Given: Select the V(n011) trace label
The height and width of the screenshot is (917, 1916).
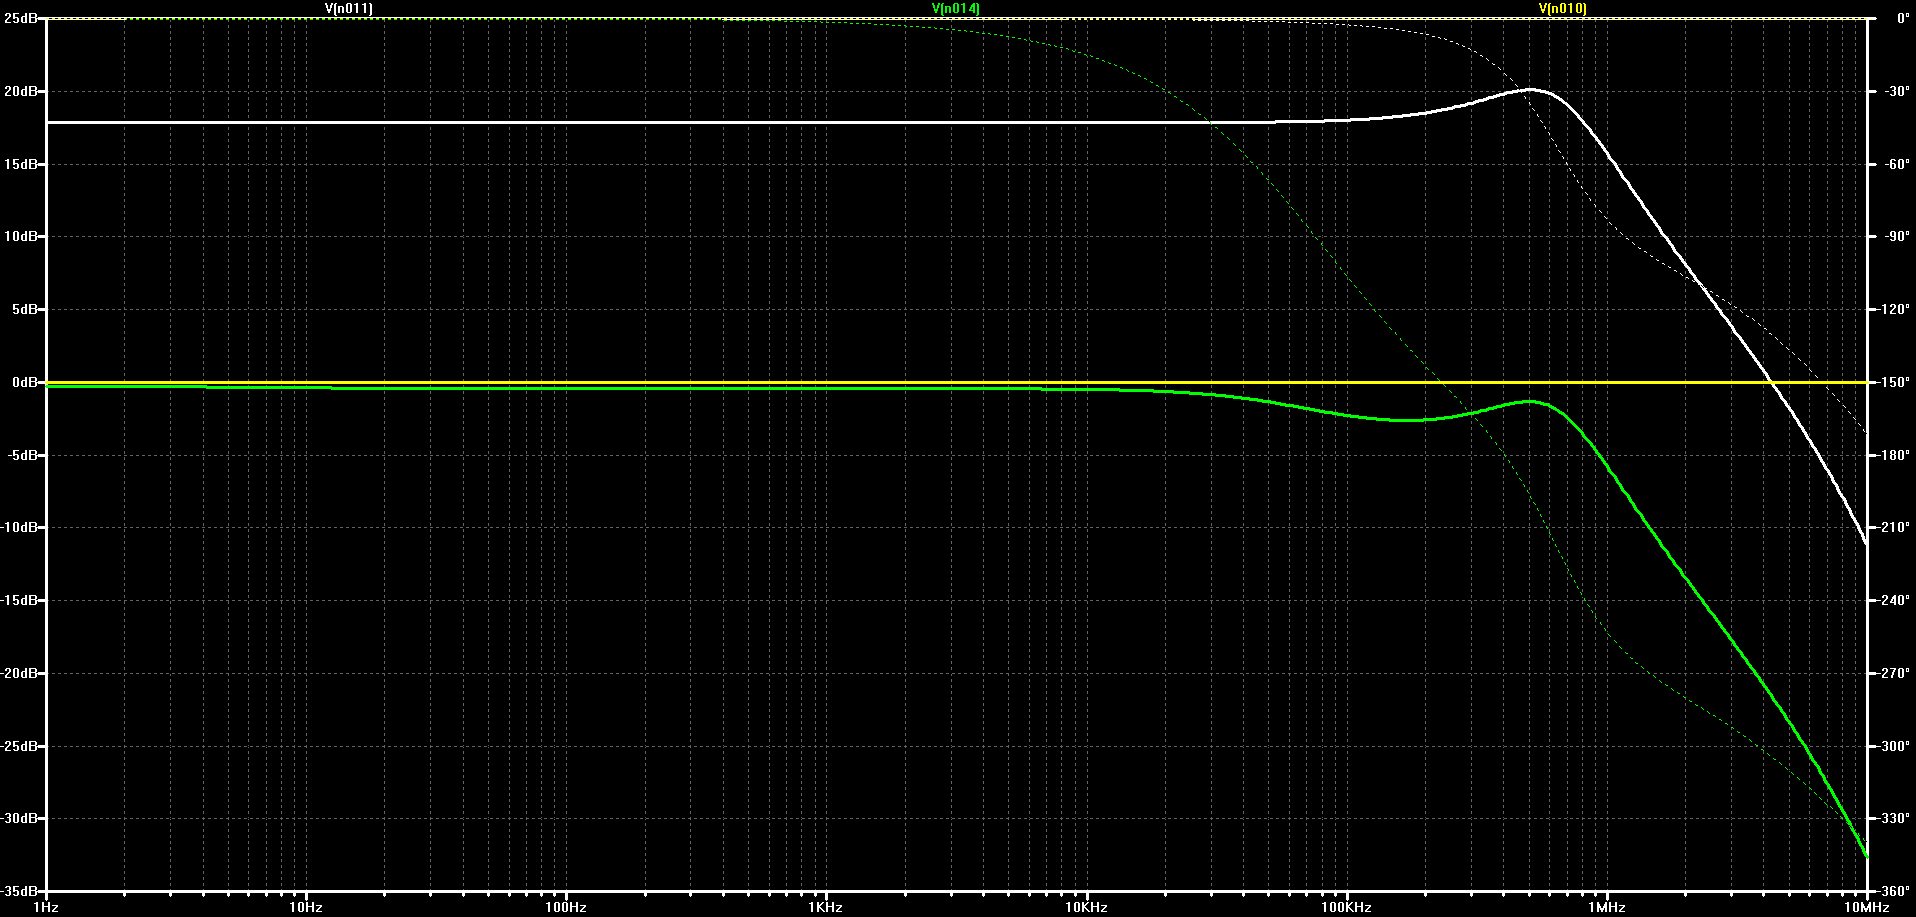Looking at the screenshot, I should click(349, 8).
